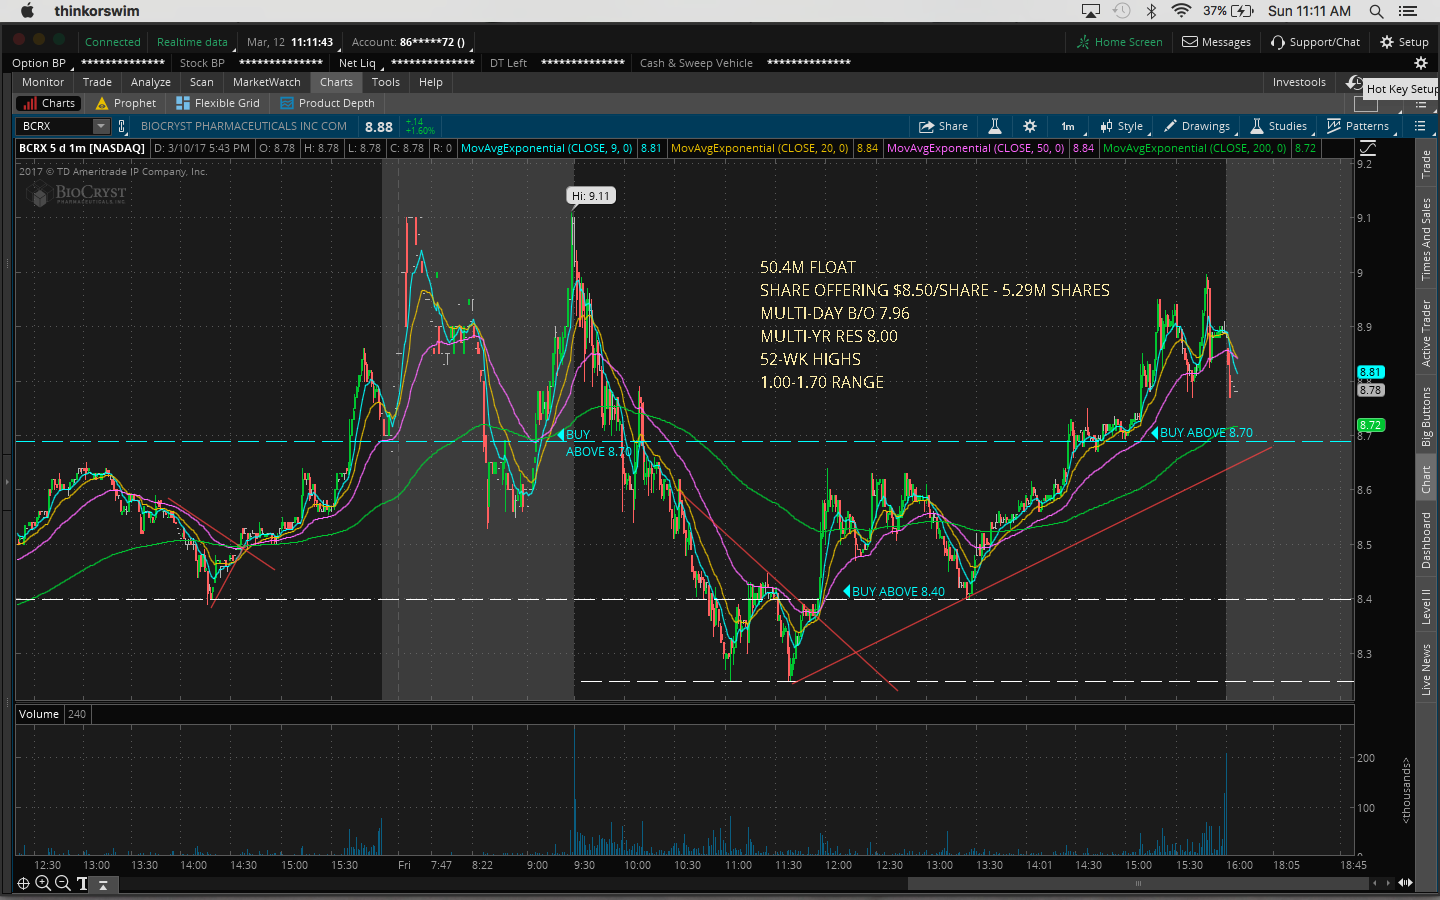
Task: Toggle the Active Trader side panel
Action: click(x=1426, y=333)
